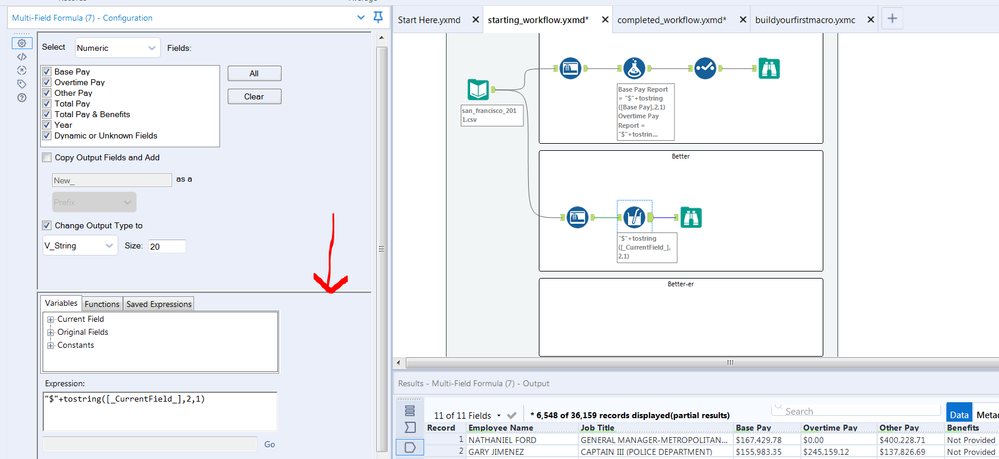Click the Employee Name column header
This screenshot has height=459, width=999.
[x=521, y=428]
